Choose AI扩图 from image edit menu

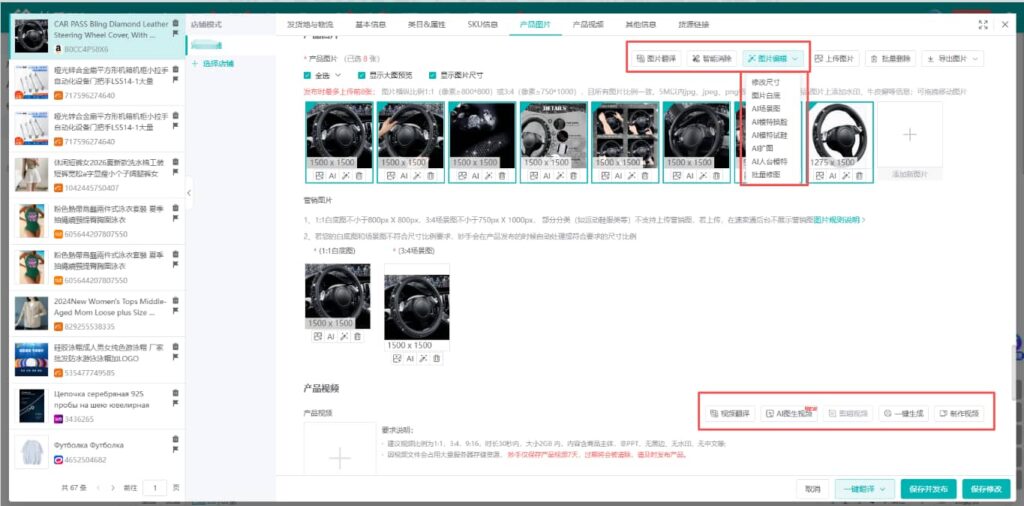tap(762, 148)
